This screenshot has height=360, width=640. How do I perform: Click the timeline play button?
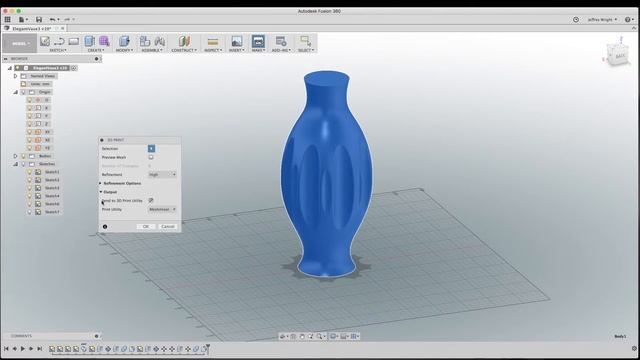[x=23, y=349]
